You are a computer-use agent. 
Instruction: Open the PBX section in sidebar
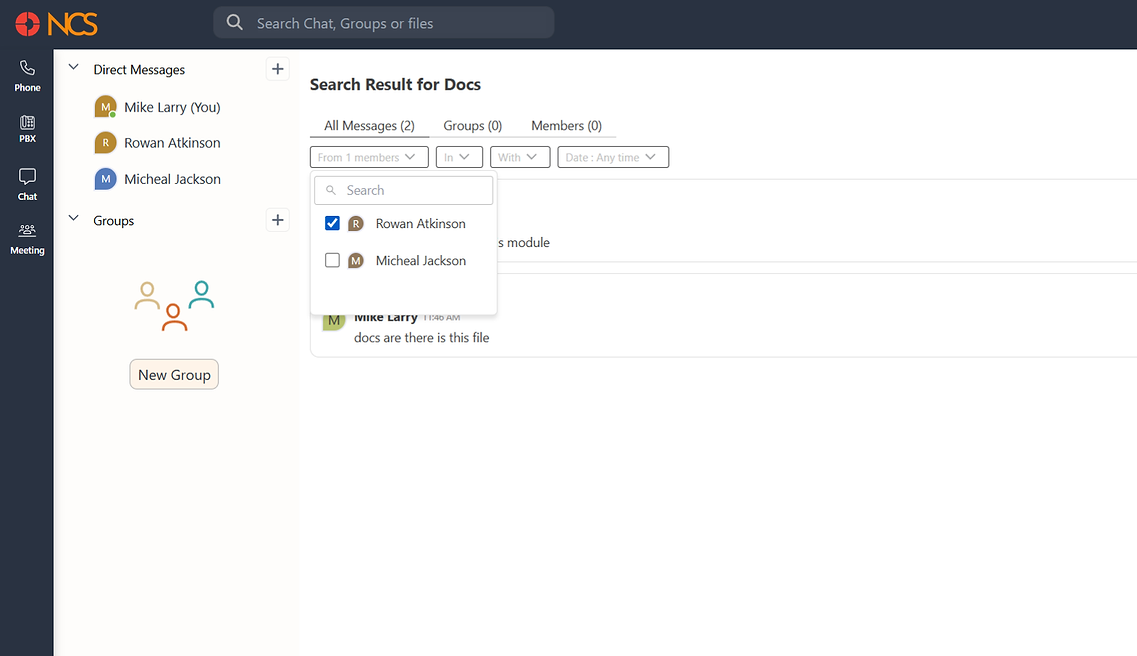pyautogui.click(x=27, y=128)
